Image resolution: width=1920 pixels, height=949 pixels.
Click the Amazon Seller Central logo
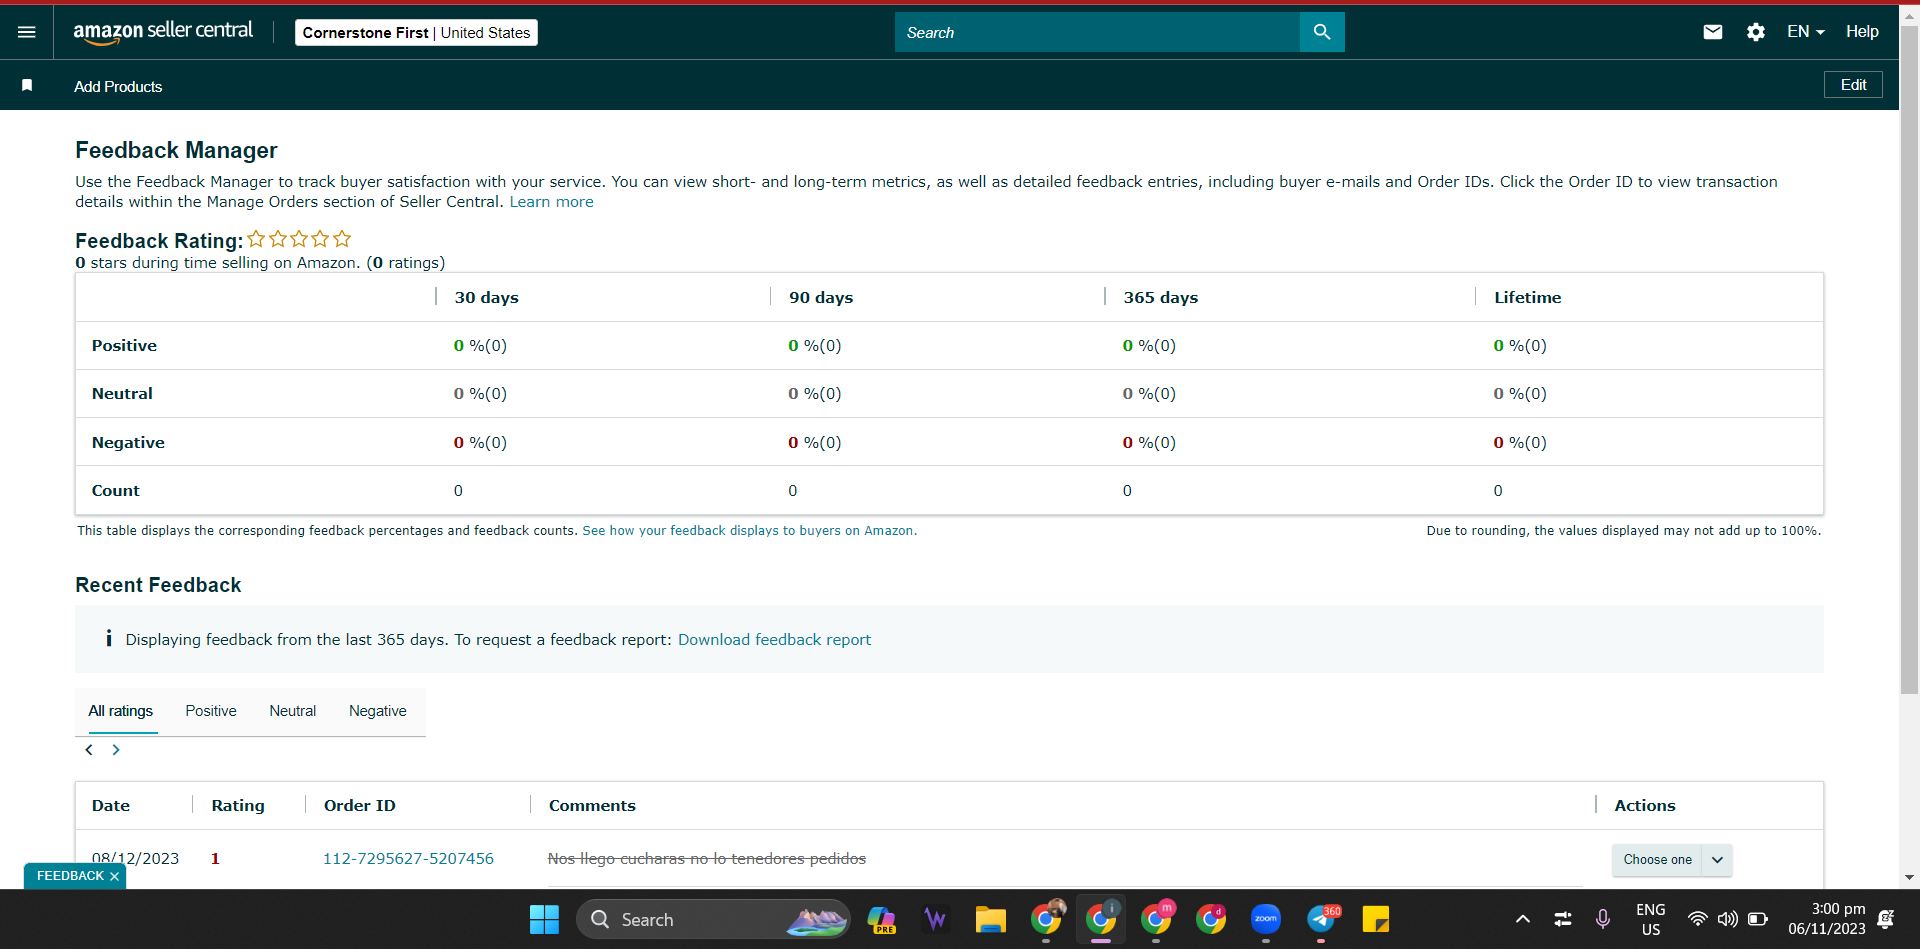pos(163,32)
